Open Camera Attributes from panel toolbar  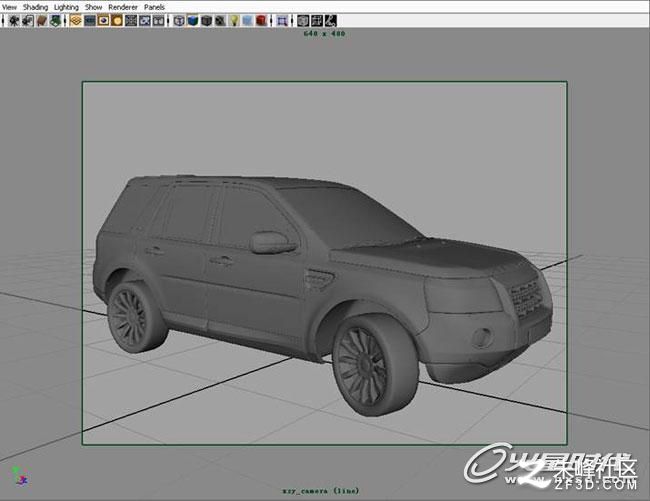coord(28,20)
